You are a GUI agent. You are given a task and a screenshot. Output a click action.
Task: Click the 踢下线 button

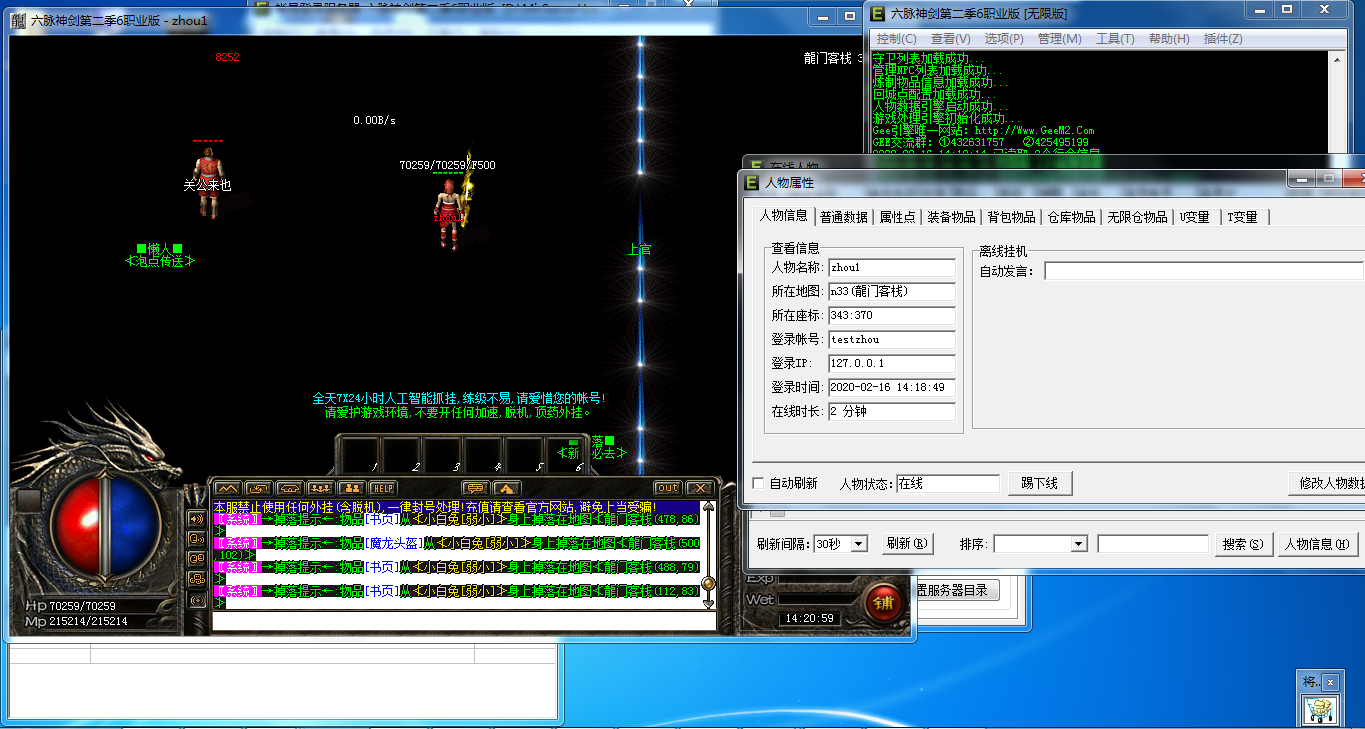point(1039,484)
